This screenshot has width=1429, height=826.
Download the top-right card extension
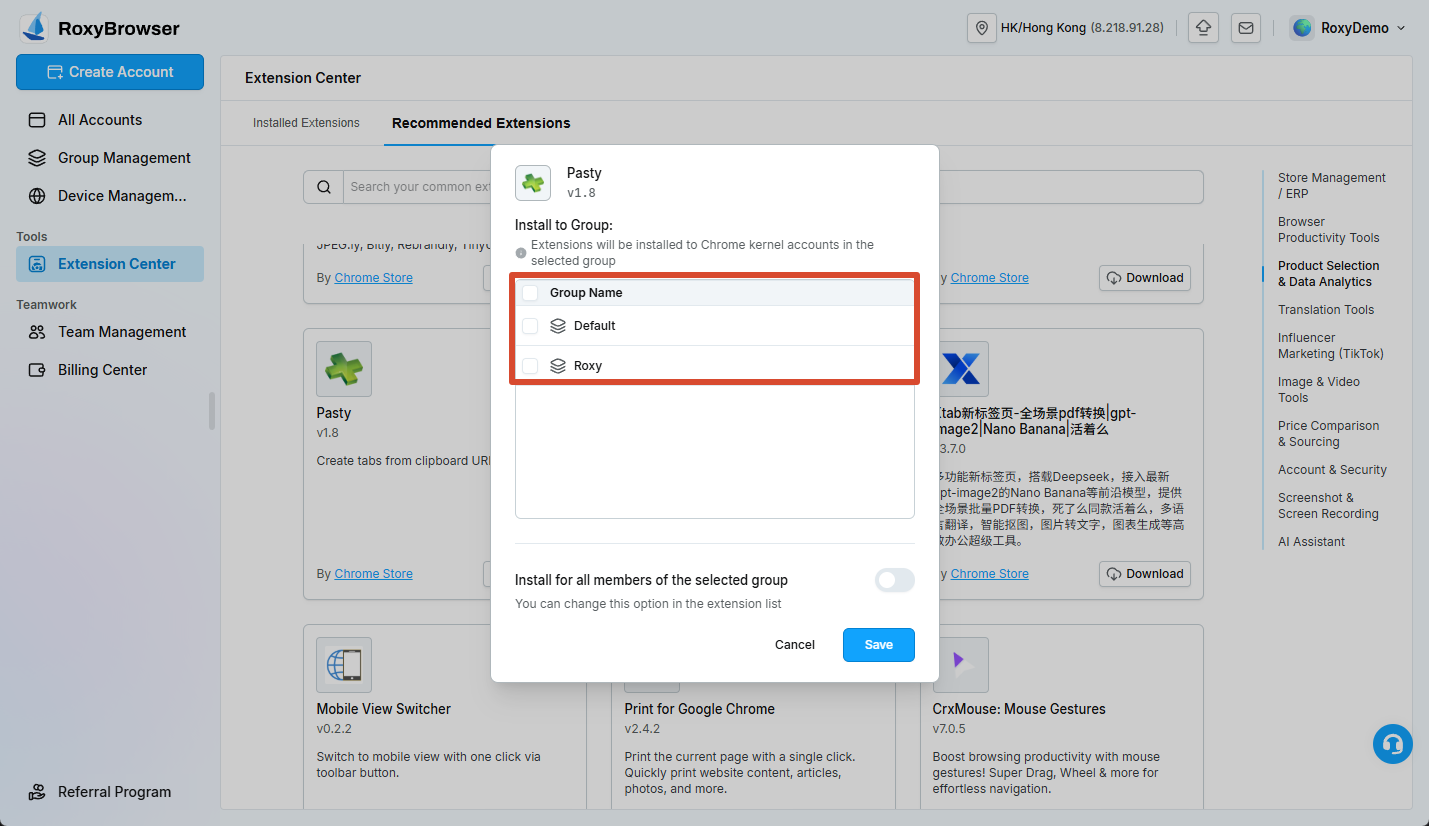point(1145,278)
